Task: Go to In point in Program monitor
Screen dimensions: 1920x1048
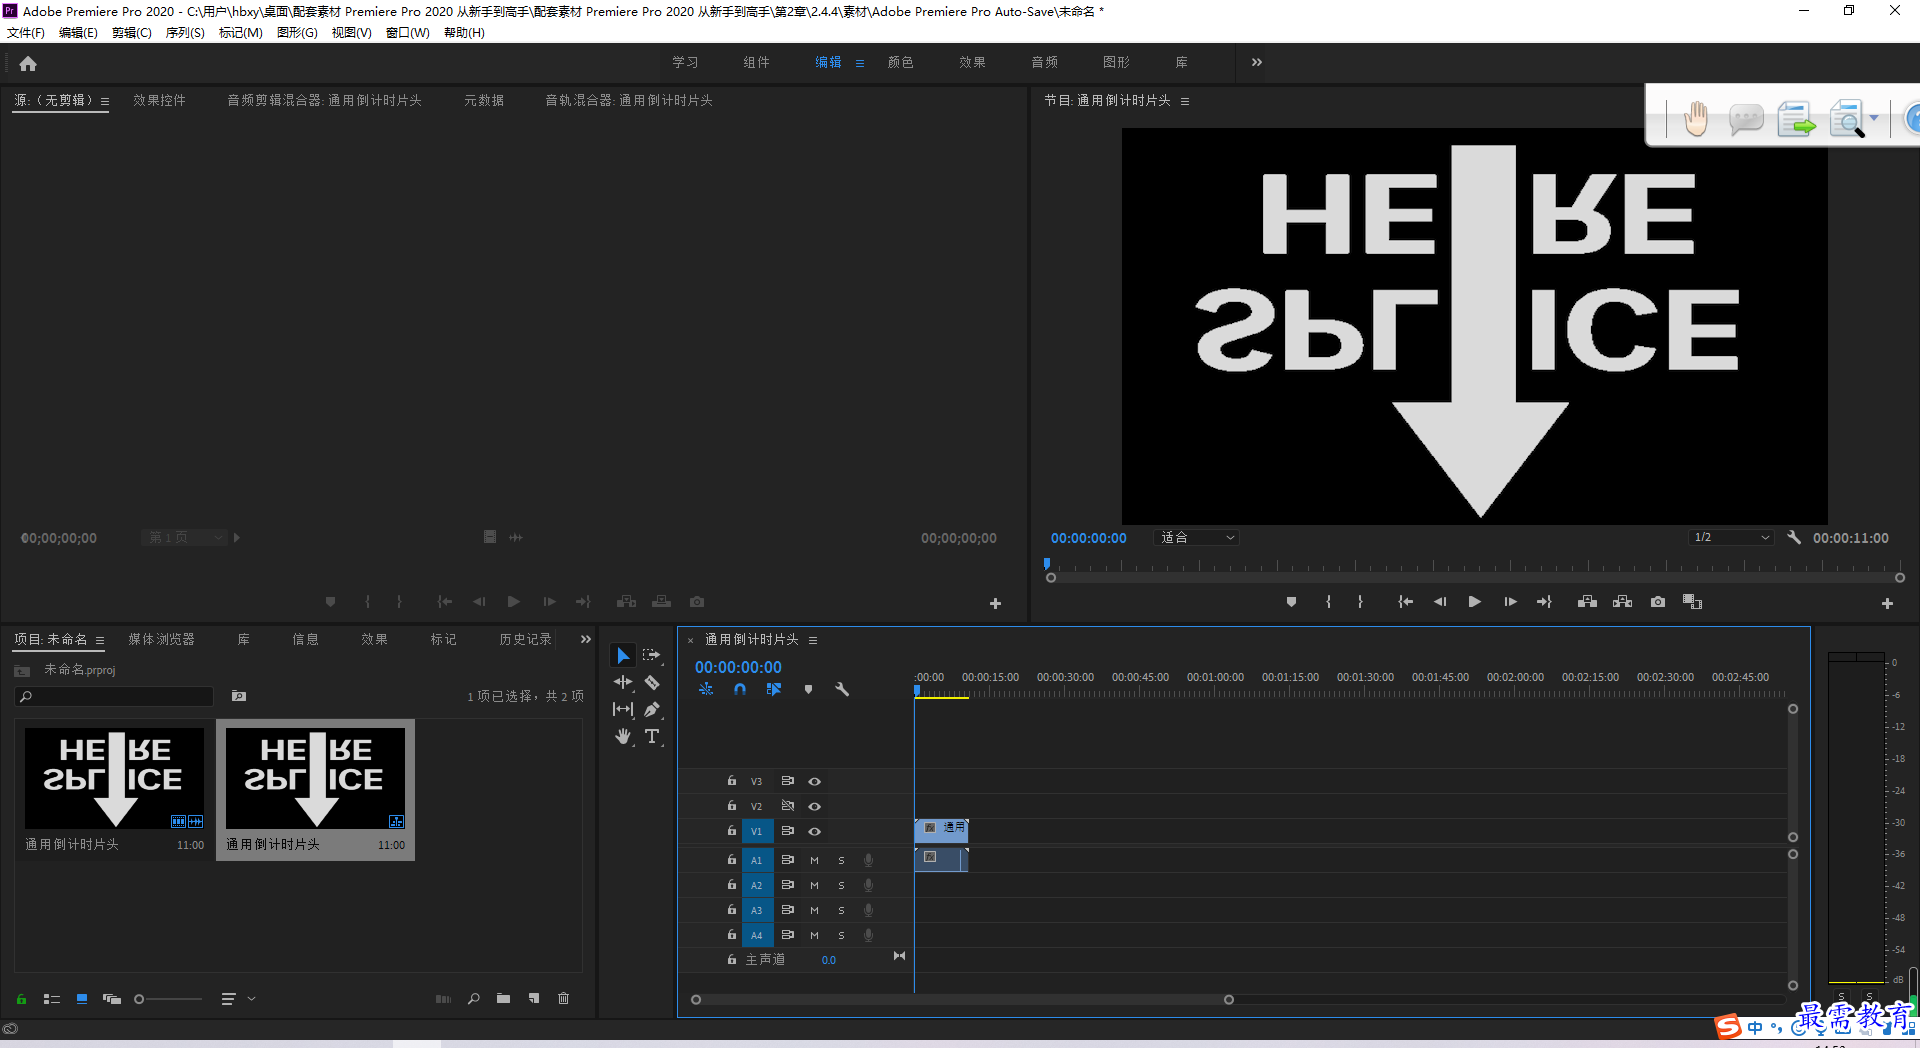Action: (x=1405, y=602)
